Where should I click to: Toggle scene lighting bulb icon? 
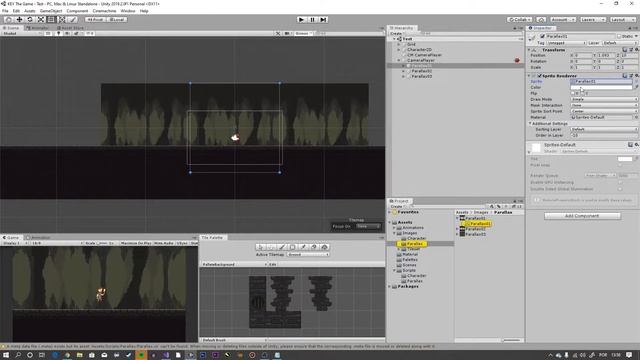pos(58,33)
